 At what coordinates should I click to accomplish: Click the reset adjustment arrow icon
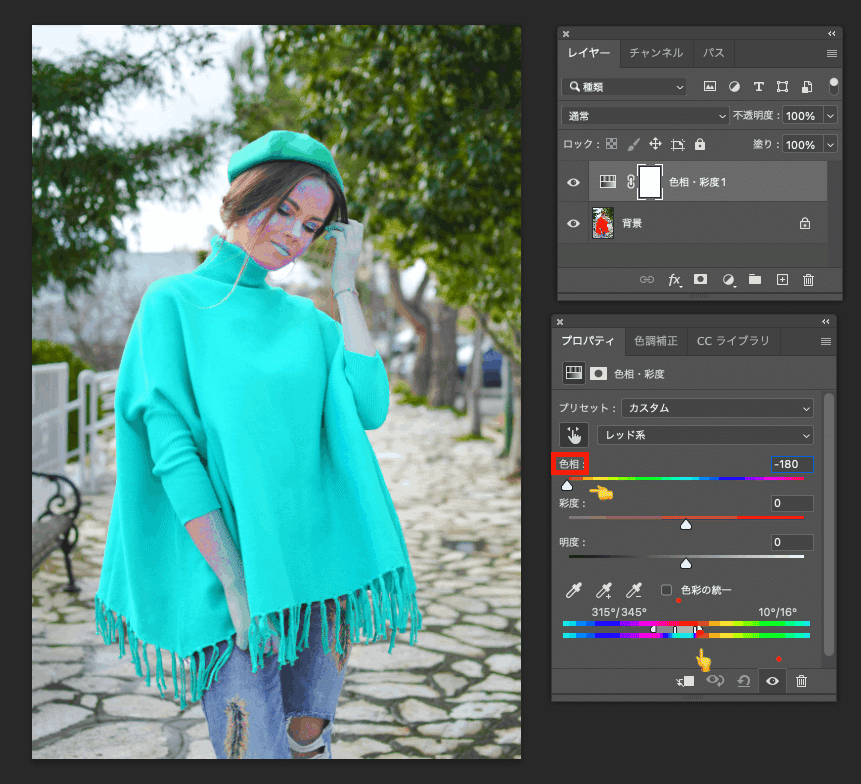click(744, 681)
